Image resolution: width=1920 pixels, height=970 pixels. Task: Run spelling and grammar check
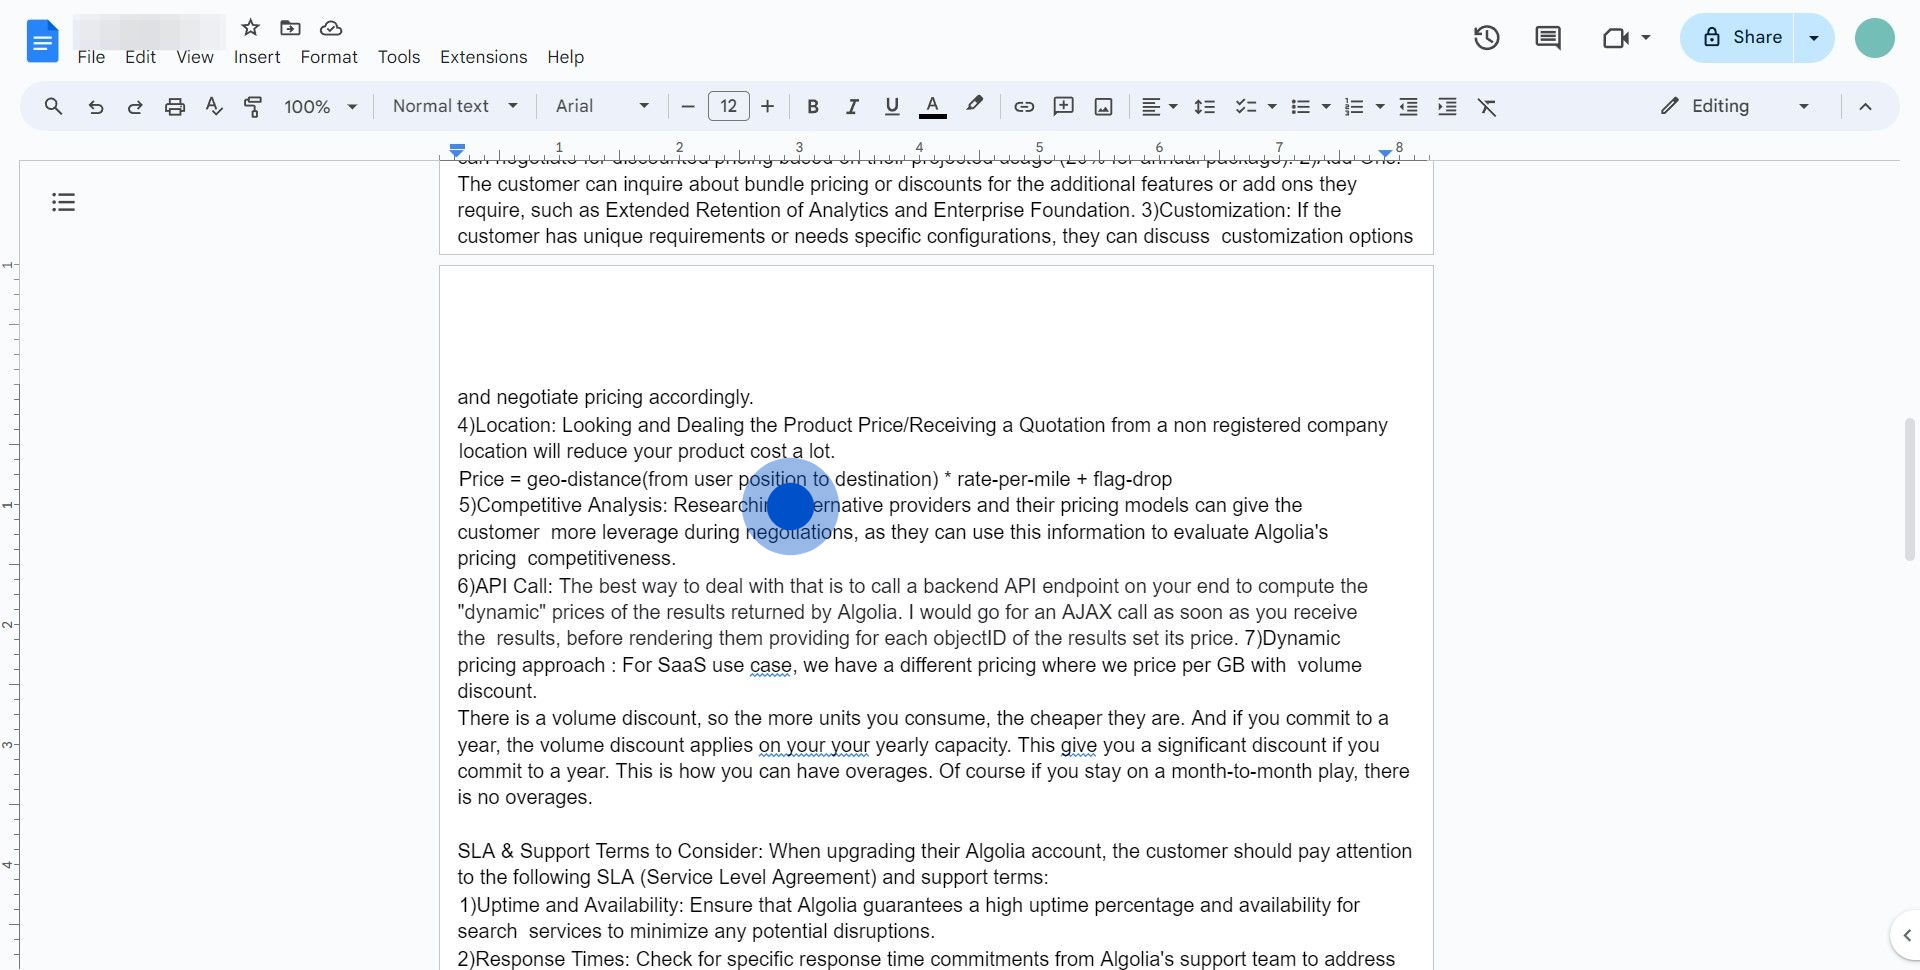[214, 106]
